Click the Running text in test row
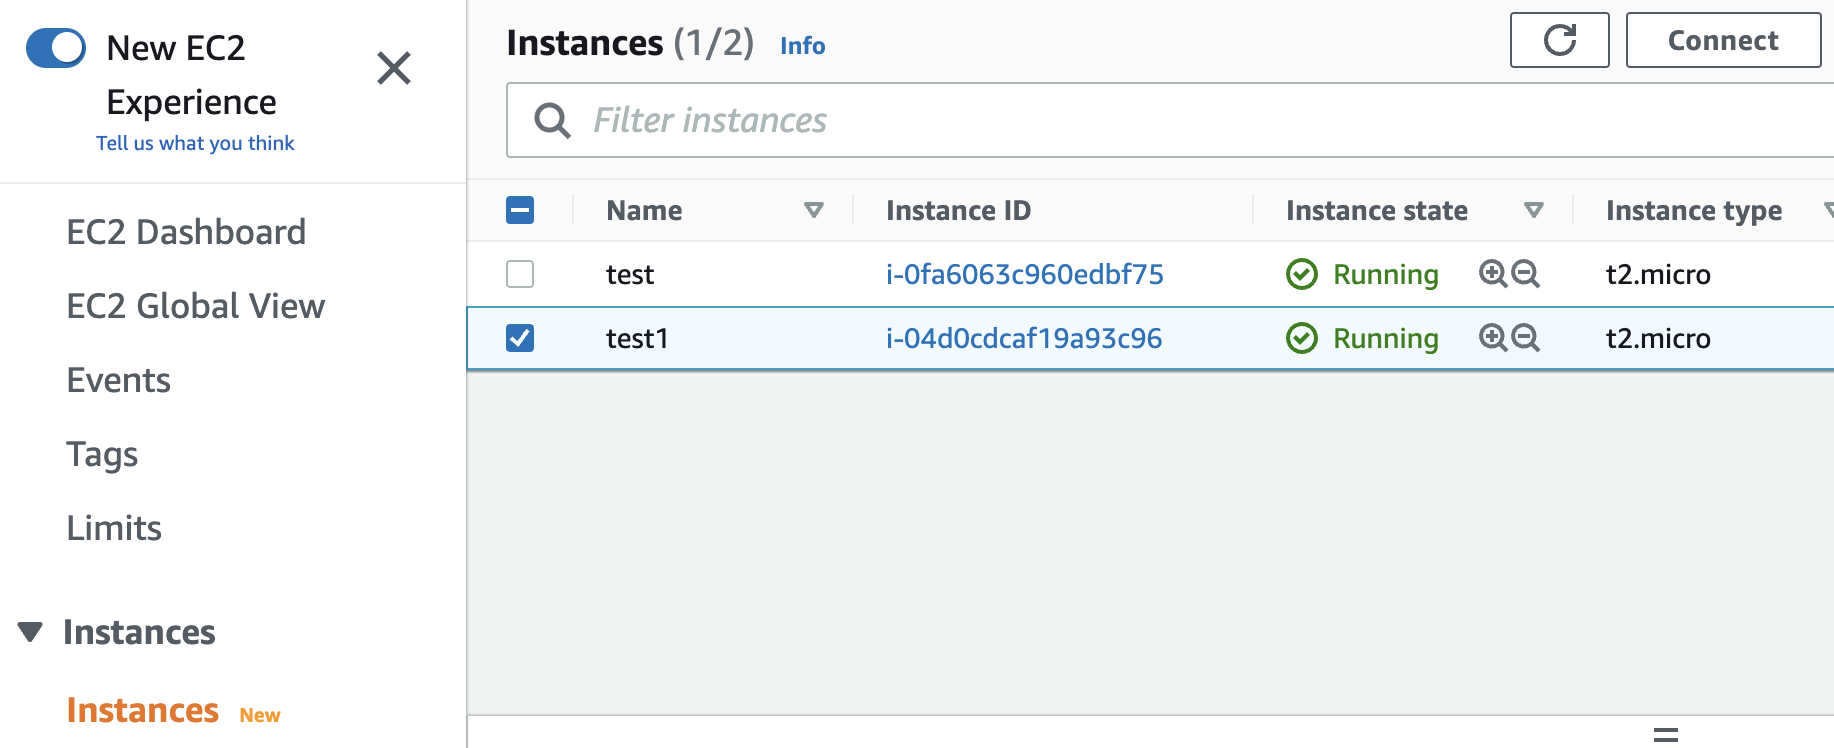 point(1386,274)
